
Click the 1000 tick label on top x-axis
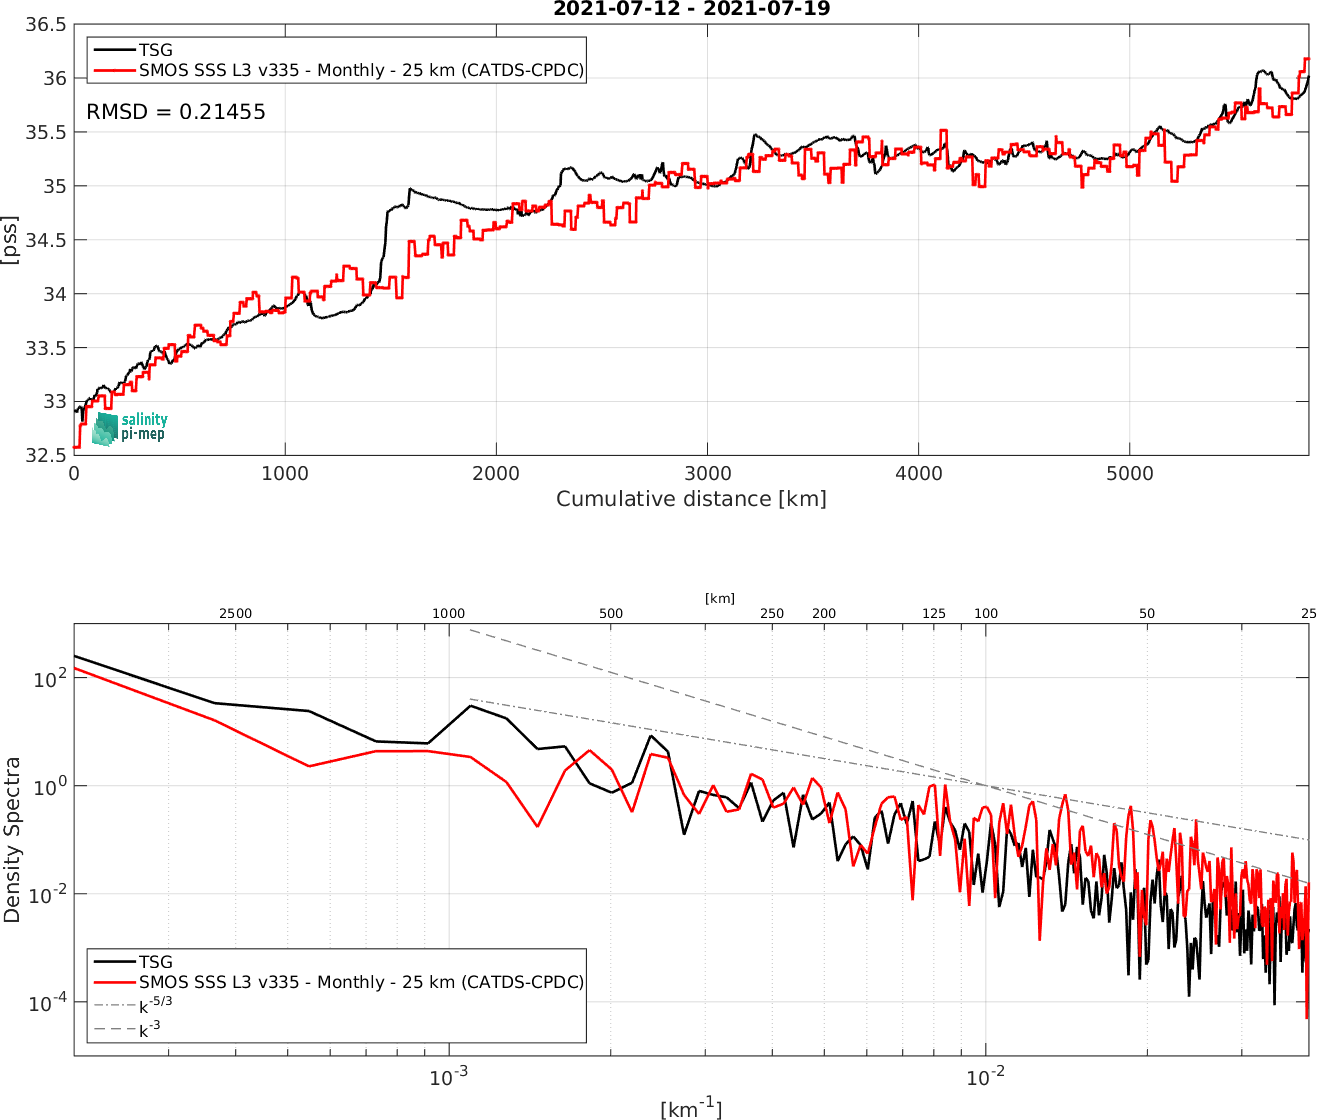[x=285, y=473]
